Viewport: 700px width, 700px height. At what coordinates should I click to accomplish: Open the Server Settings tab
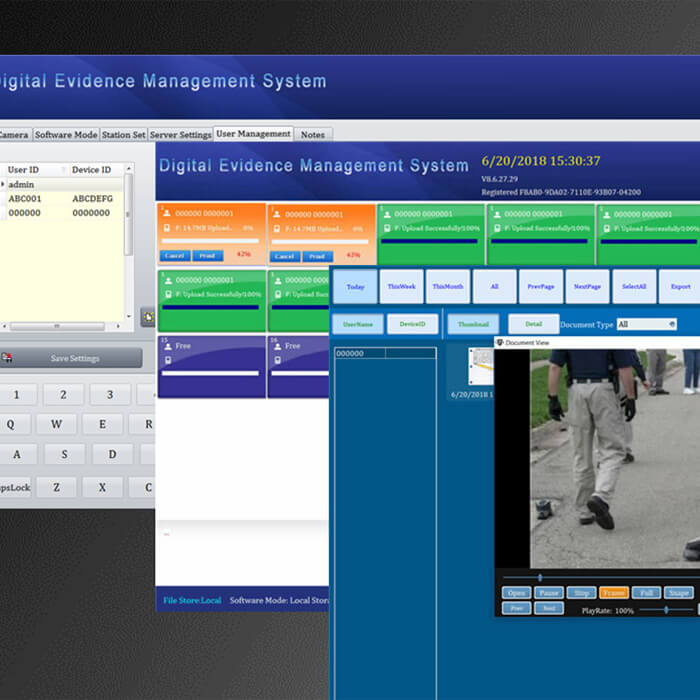[x=181, y=134]
